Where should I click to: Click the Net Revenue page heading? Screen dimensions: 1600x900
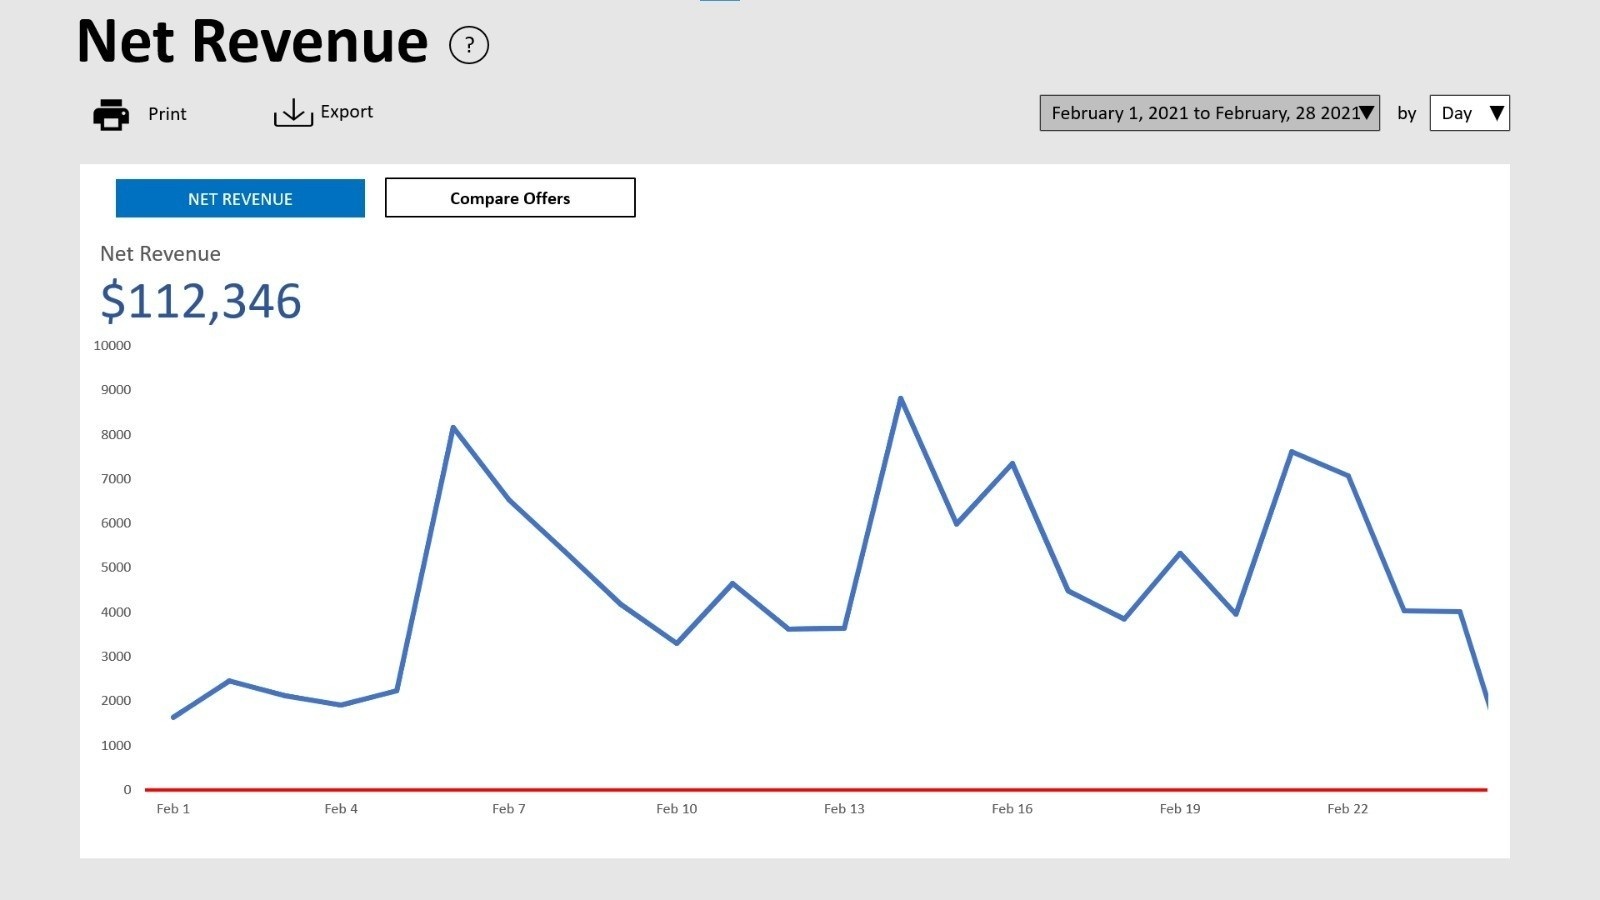(x=252, y=42)
